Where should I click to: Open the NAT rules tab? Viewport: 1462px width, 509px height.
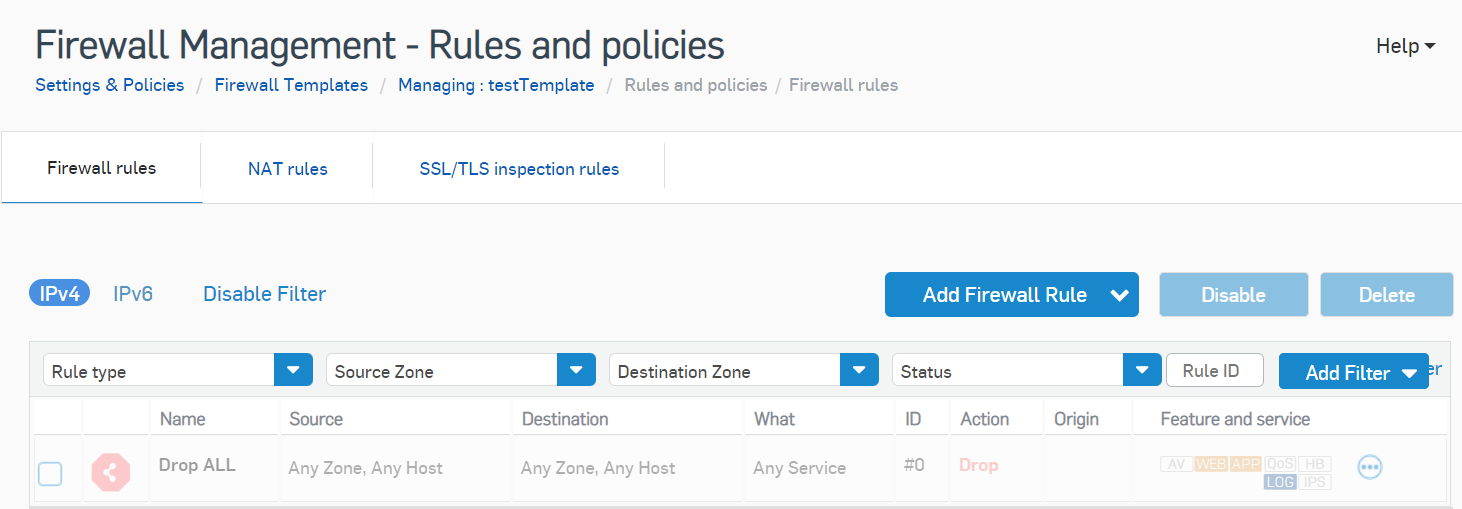tap(287, 169)
